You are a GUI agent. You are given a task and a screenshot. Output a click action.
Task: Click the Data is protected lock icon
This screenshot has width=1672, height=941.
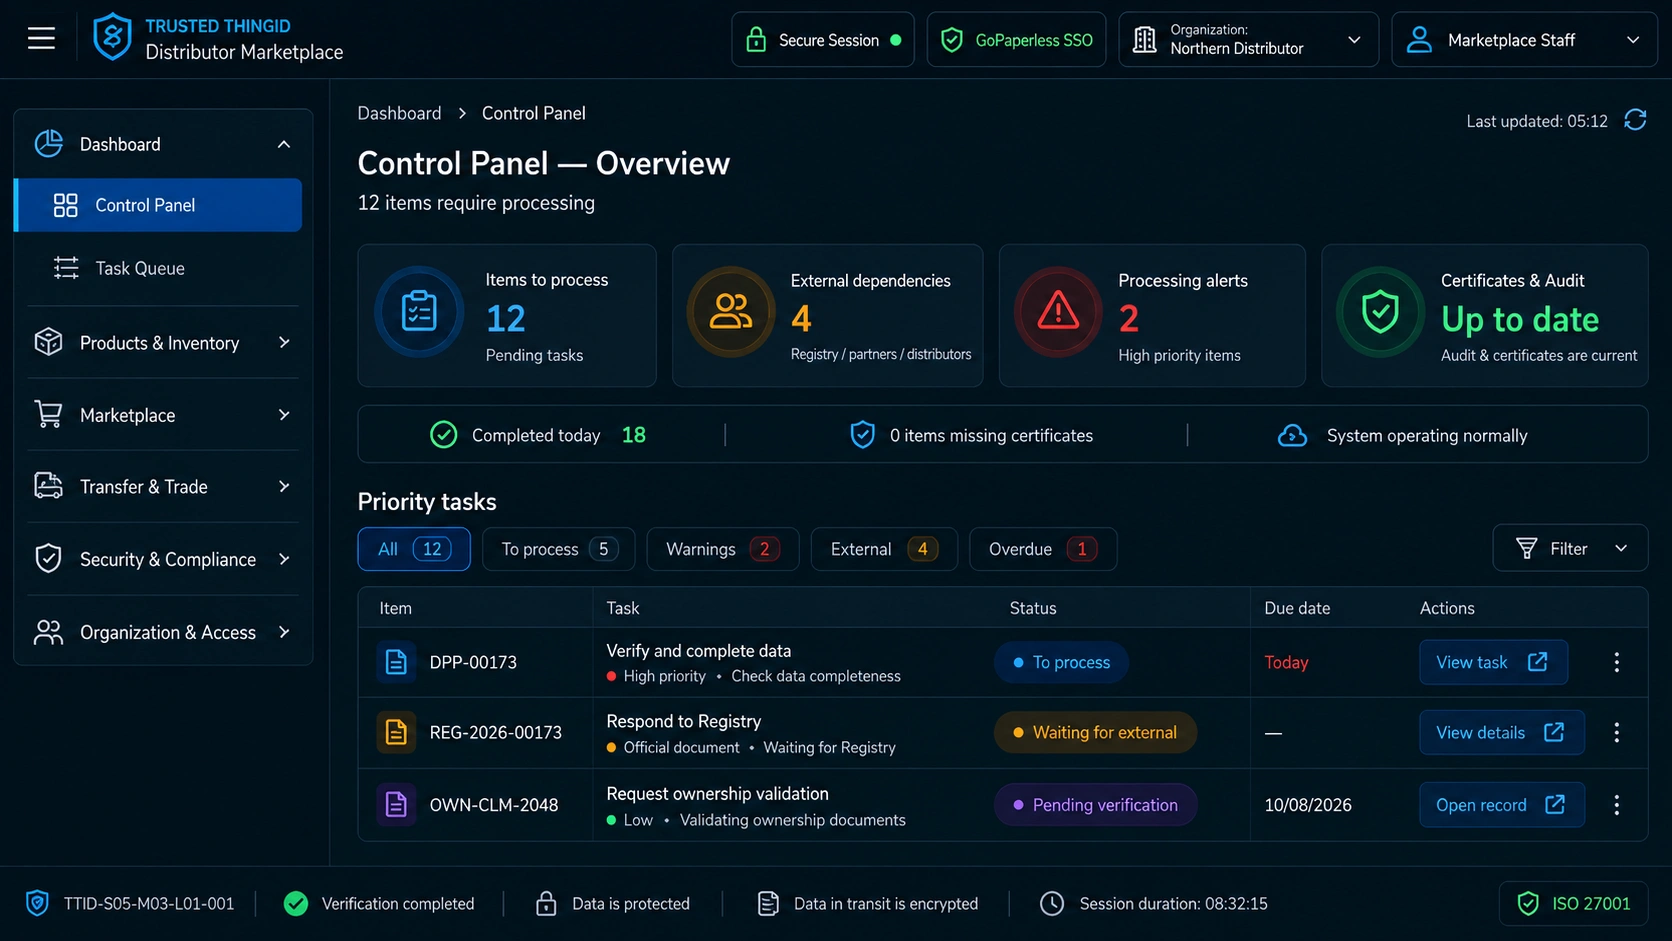[546, 903]
